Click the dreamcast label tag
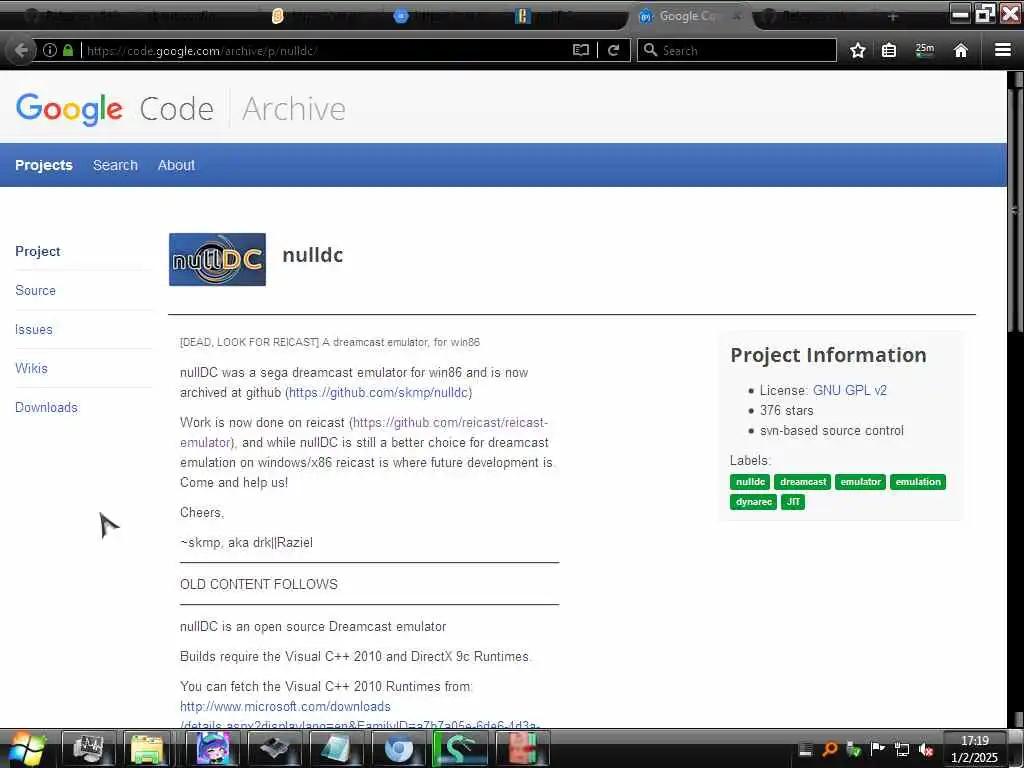Viewport: 1024px width, 768px height. point(803,482)
